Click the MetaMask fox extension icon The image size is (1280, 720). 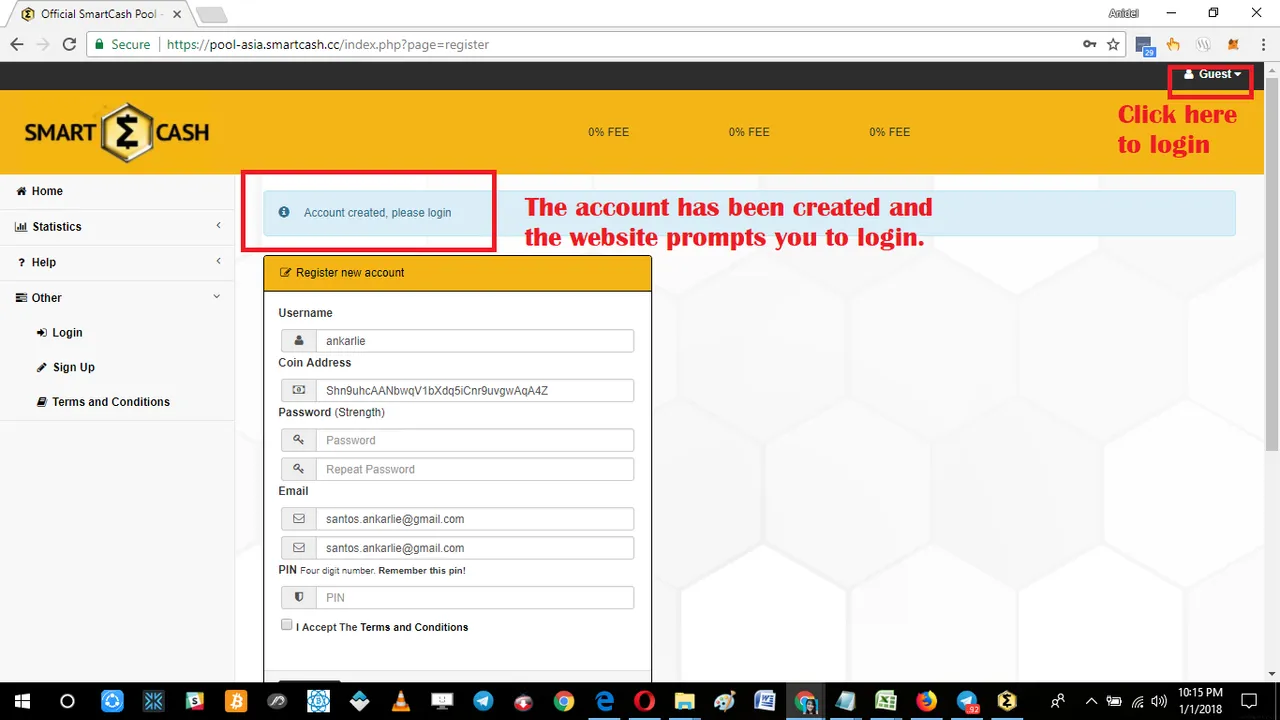pos(1233,45)
